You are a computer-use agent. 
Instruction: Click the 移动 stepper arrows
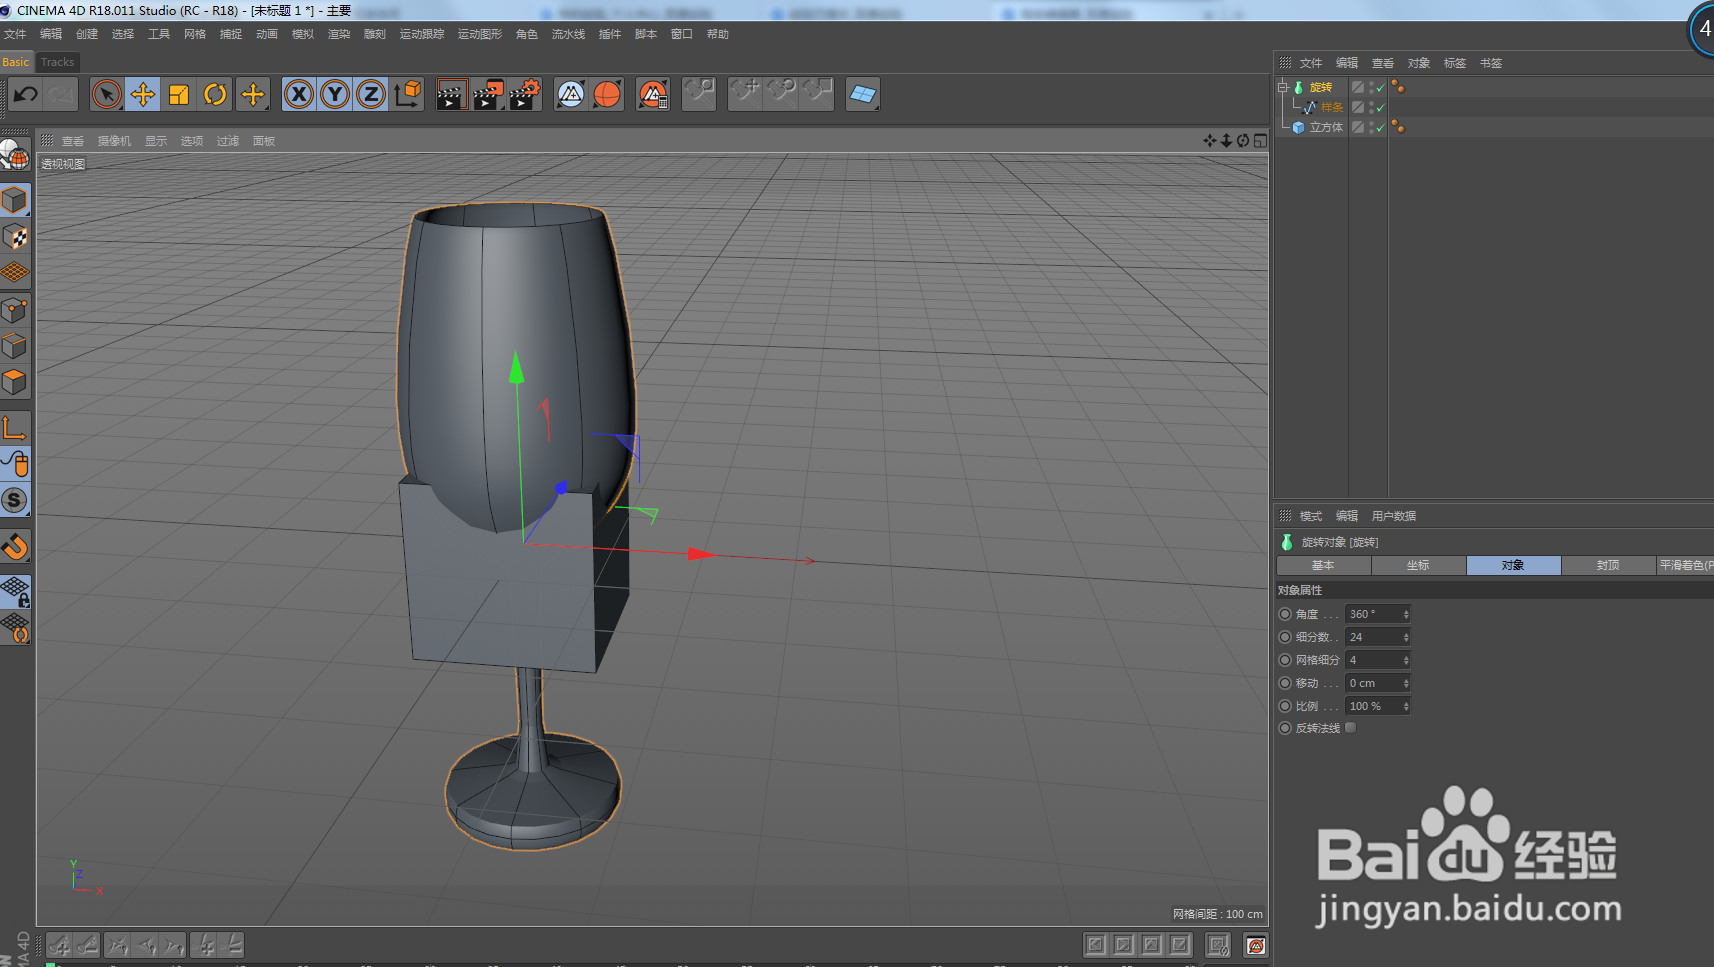click(1406, 683)
